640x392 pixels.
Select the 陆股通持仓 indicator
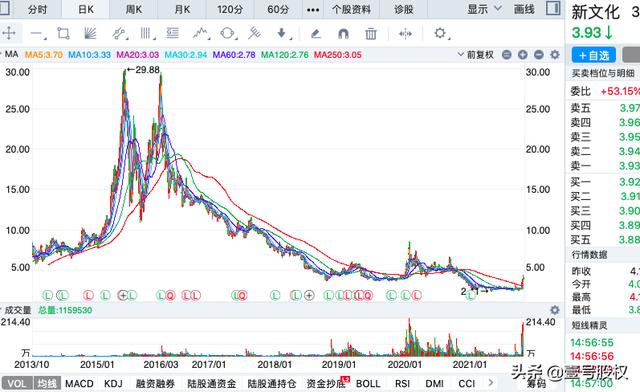point(272,383)
